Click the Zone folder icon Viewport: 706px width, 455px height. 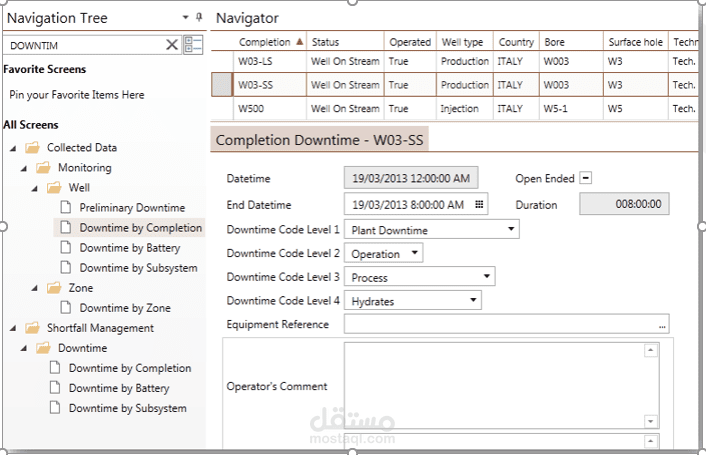54,288
